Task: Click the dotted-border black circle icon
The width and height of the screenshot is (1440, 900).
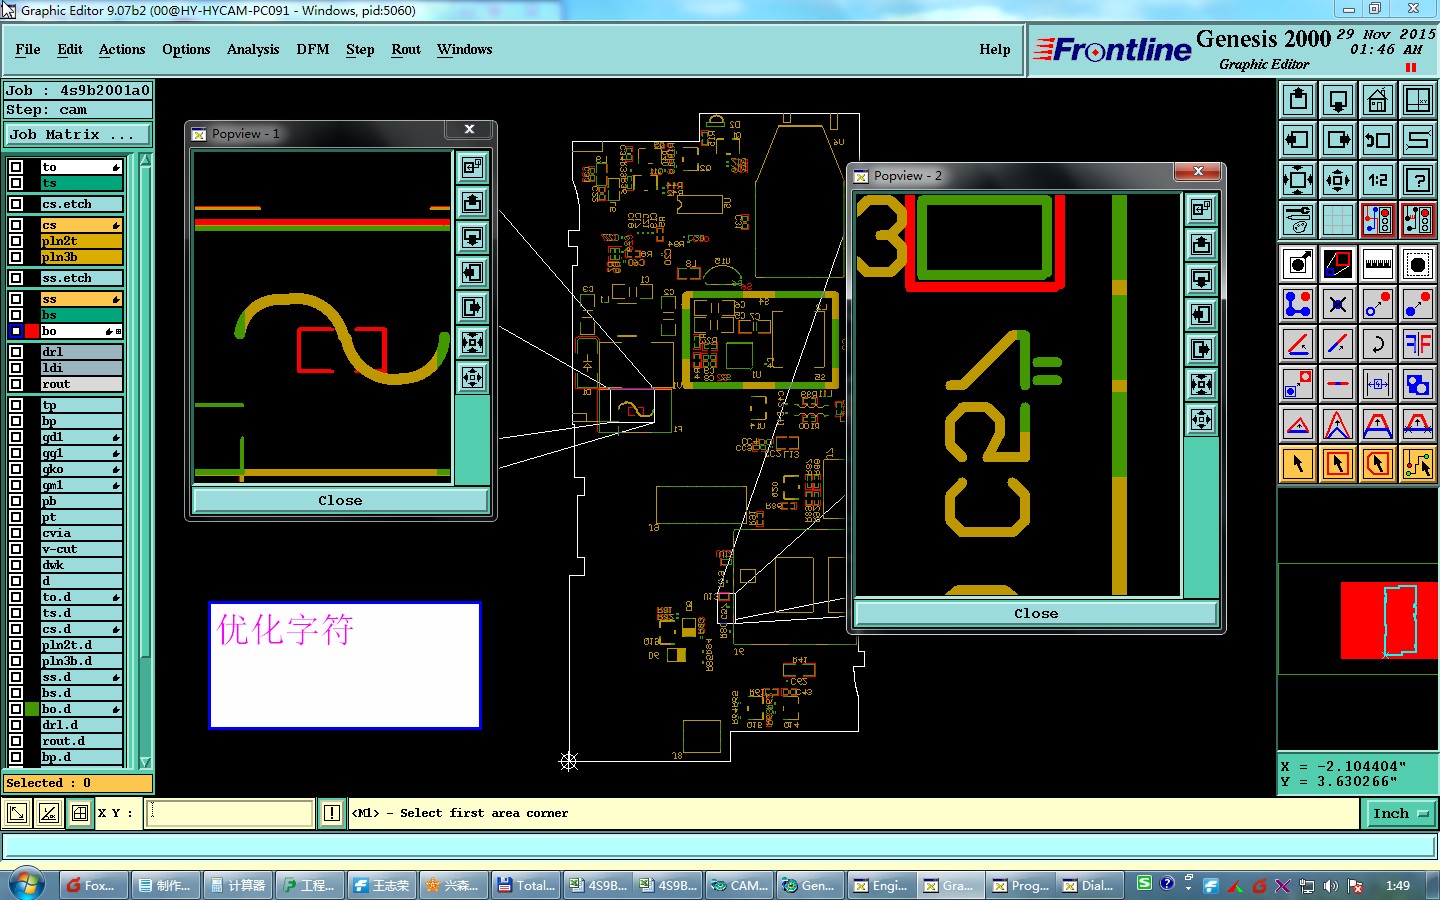Action: (1418, 264)
